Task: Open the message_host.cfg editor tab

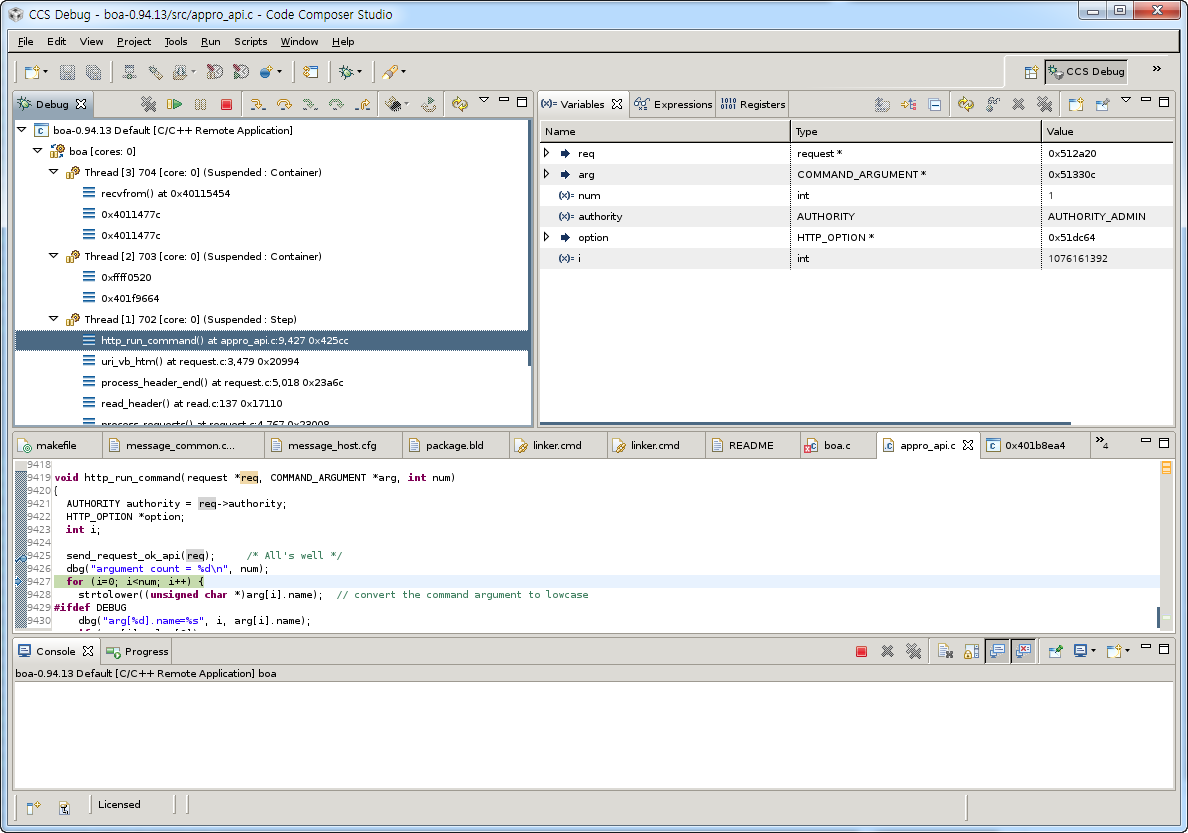Action: point(332,446)
